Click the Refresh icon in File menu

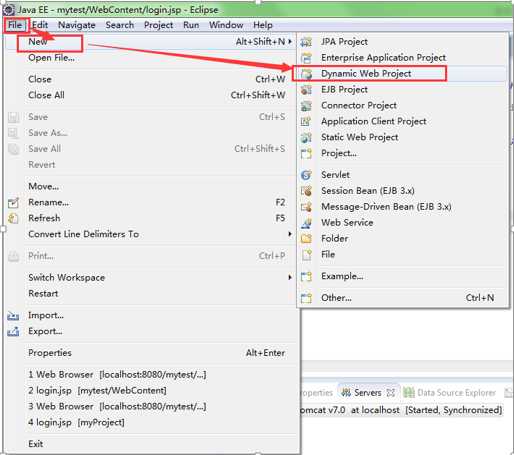click(13, 218)
